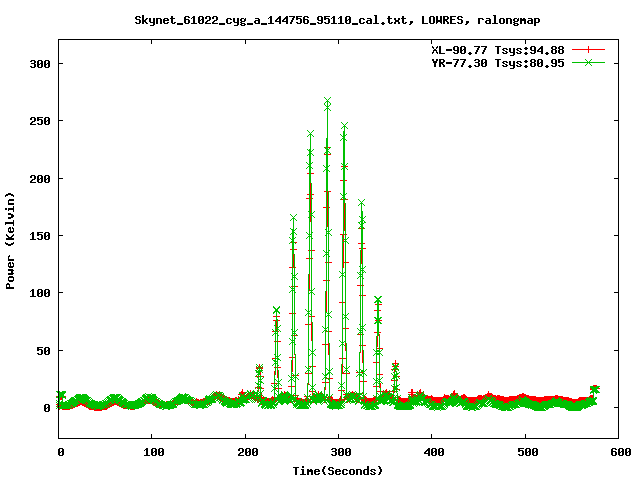Click the 250 tick label on y-axis
The height and width of the screenshot is (480, 640).
(x=39, y=121)
